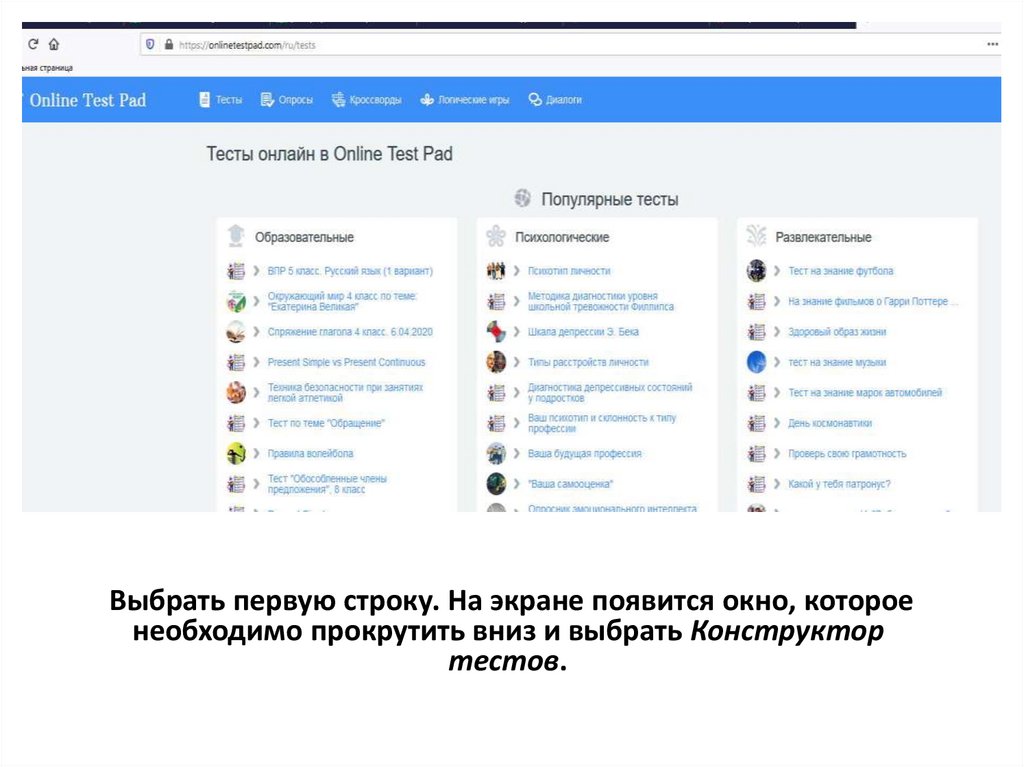This screenshot has height=767, width=1024.
Task: Click chevron beside ВПР 5 класс row
Action: coord(256,270)
